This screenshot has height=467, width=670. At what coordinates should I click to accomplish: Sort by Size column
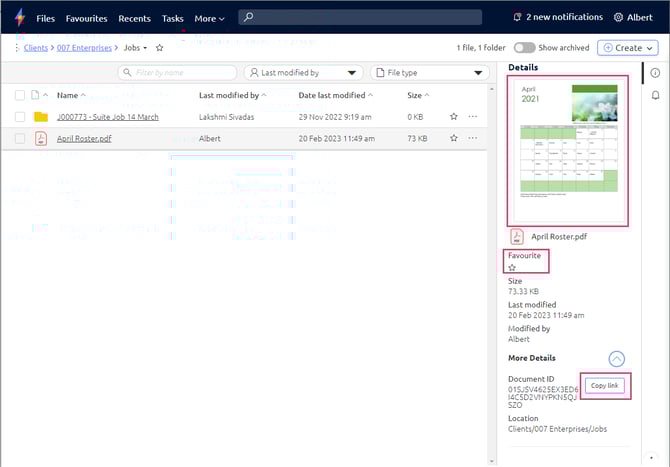418,95
